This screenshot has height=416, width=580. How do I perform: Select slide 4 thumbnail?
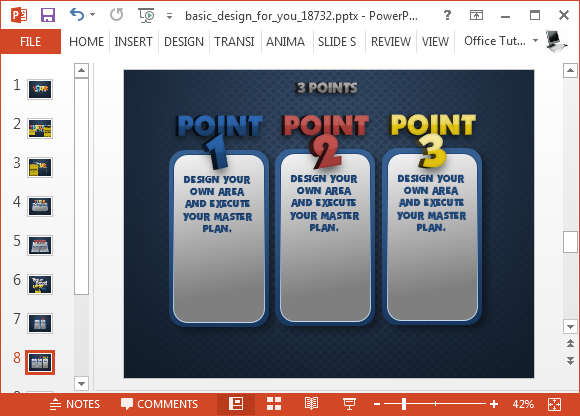pos(40,206)
